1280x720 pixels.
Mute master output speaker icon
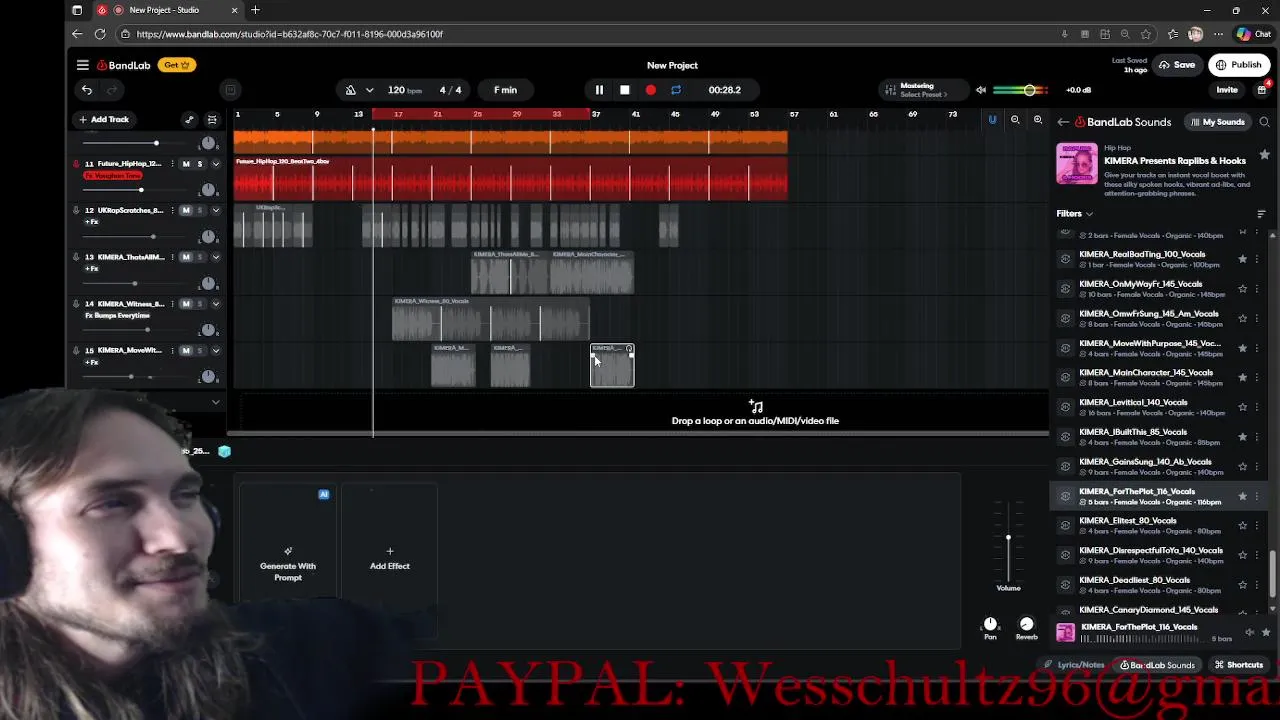981,90
